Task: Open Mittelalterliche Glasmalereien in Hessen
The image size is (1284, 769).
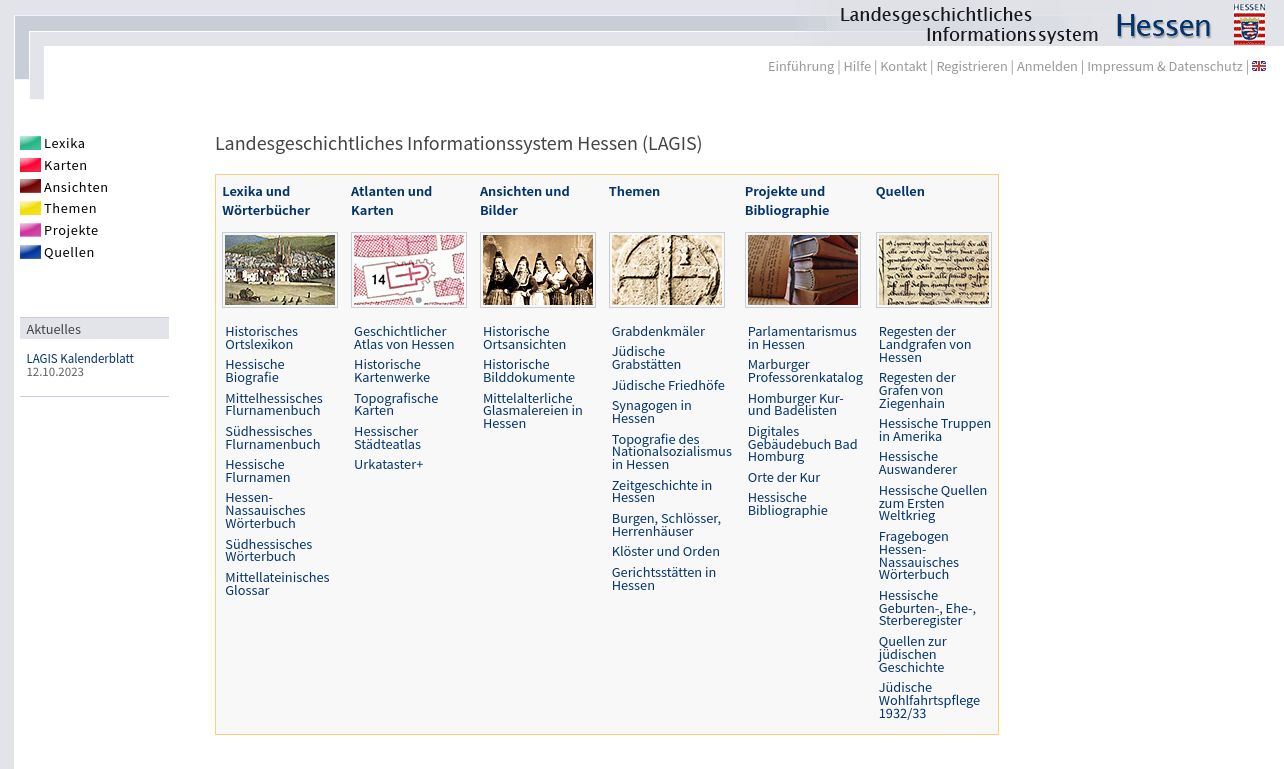Action: coord(533,410)
